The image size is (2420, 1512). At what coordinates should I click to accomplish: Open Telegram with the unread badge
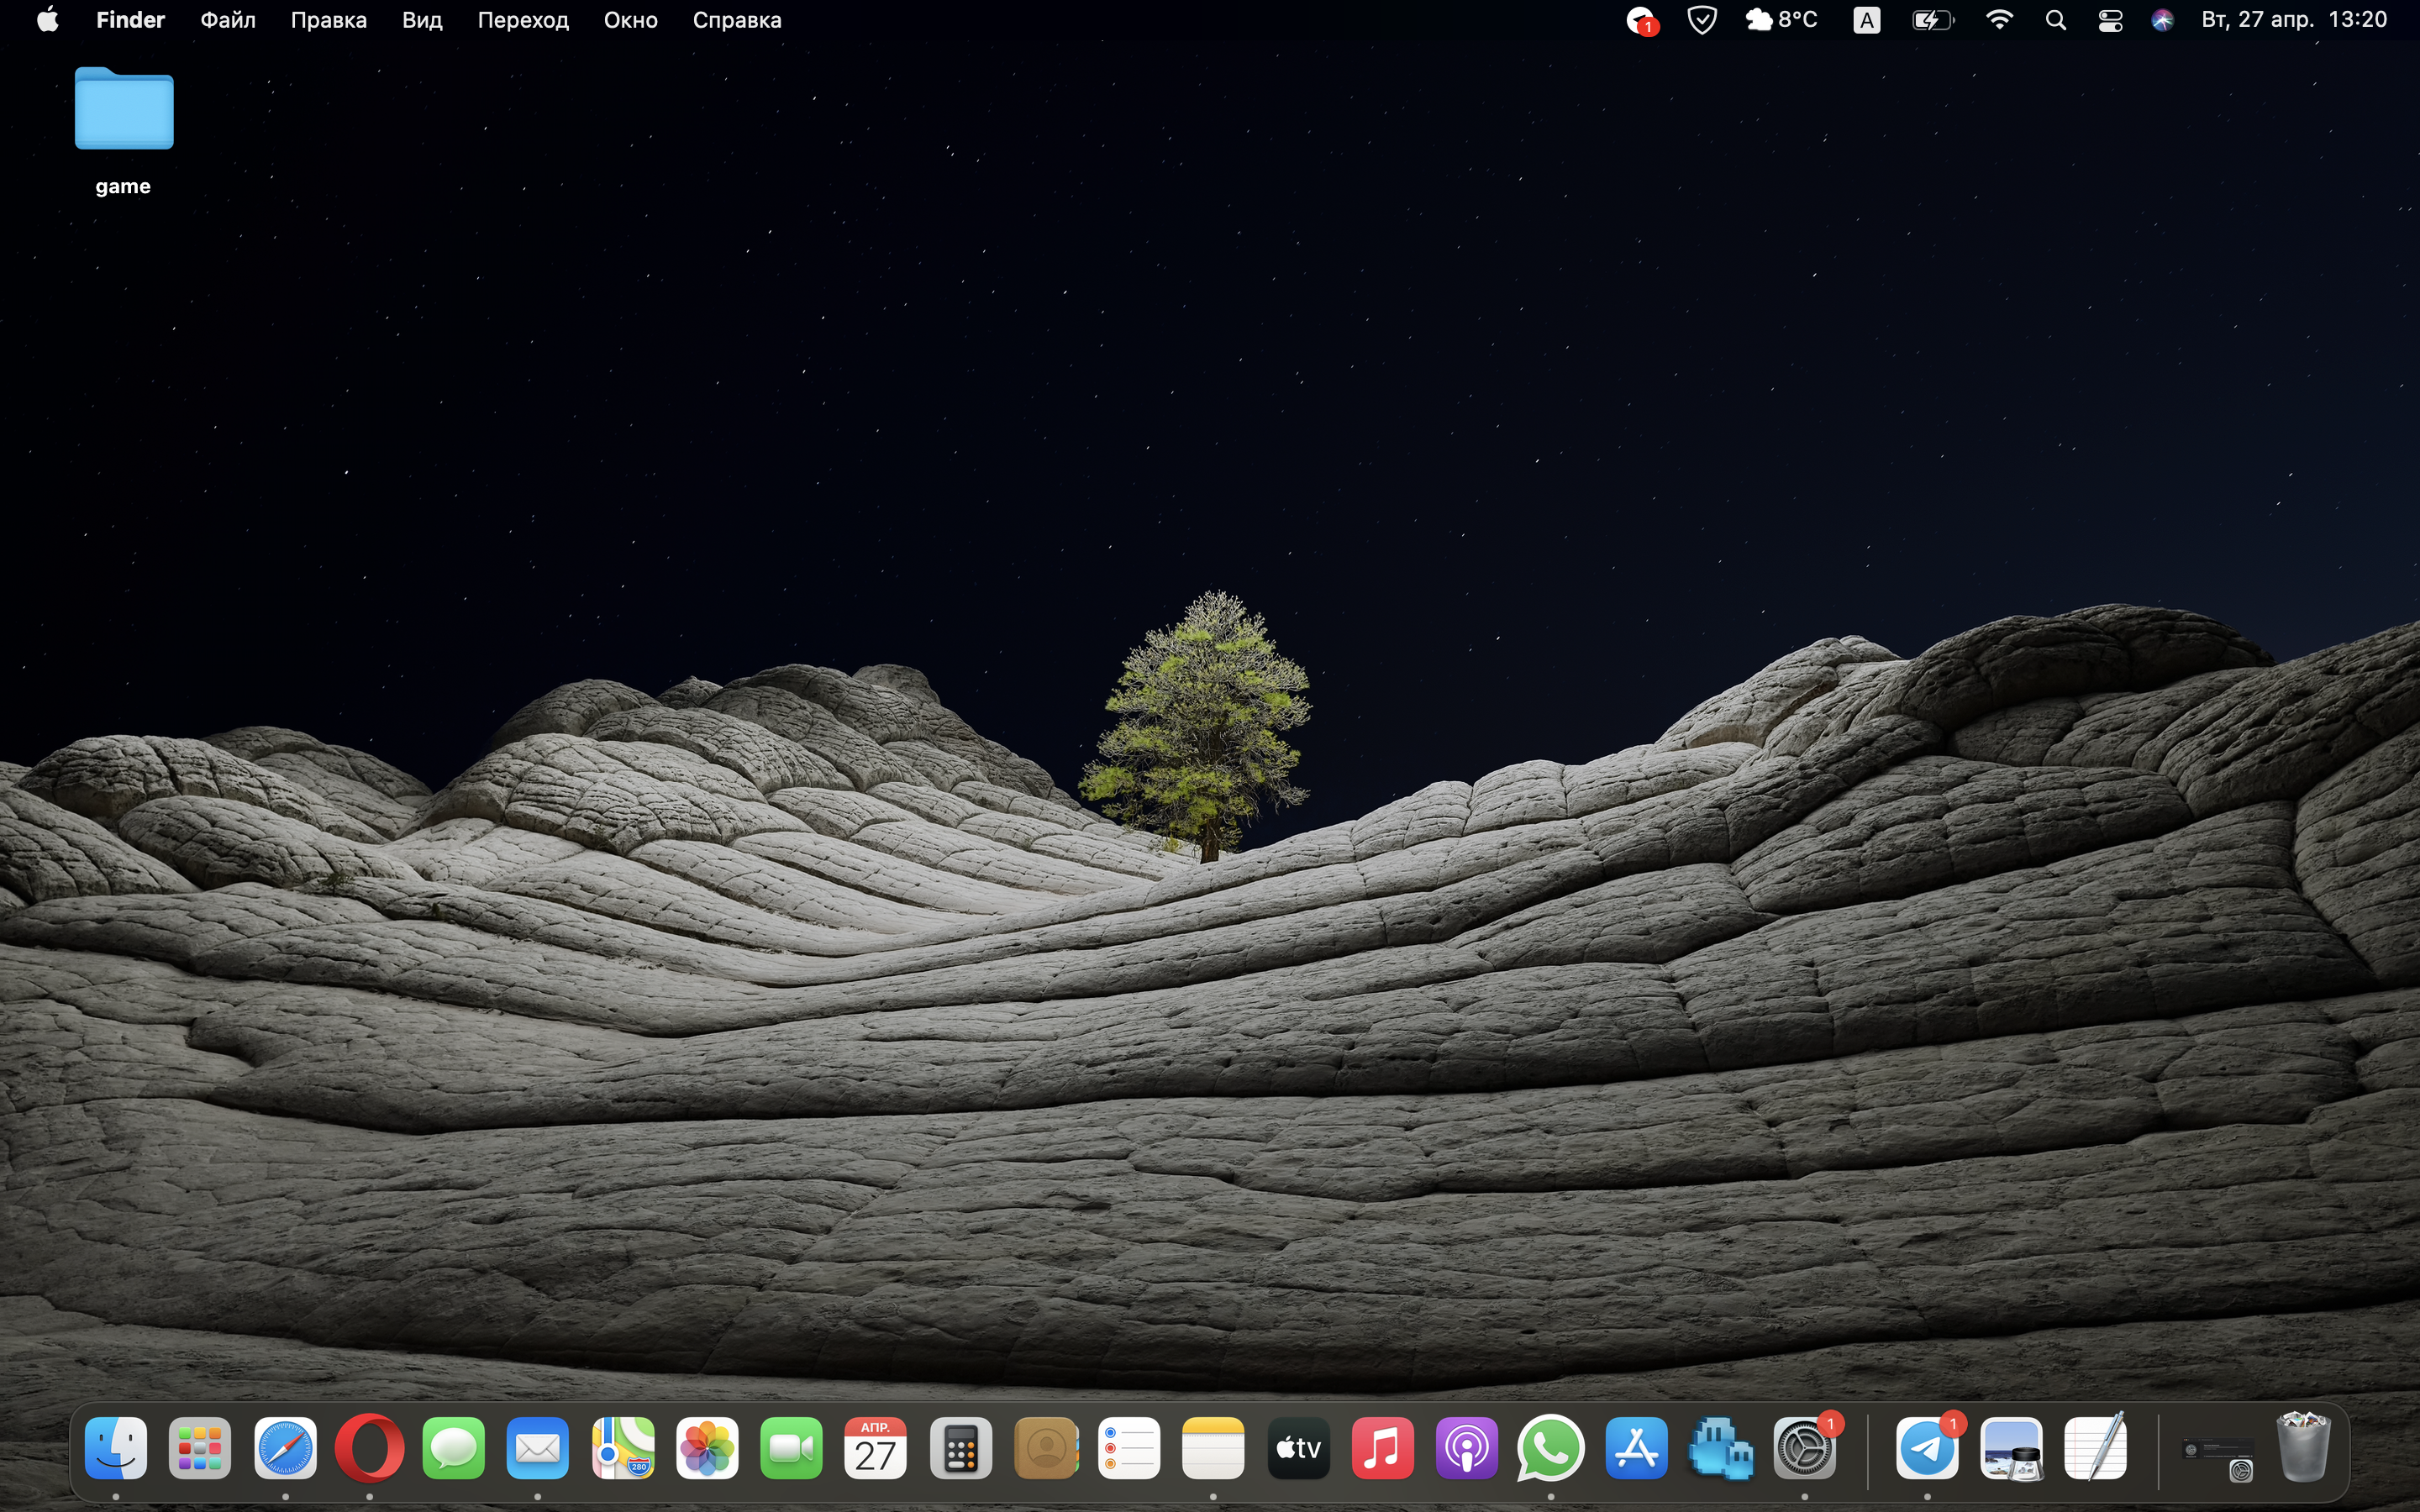(1927, 1448)
